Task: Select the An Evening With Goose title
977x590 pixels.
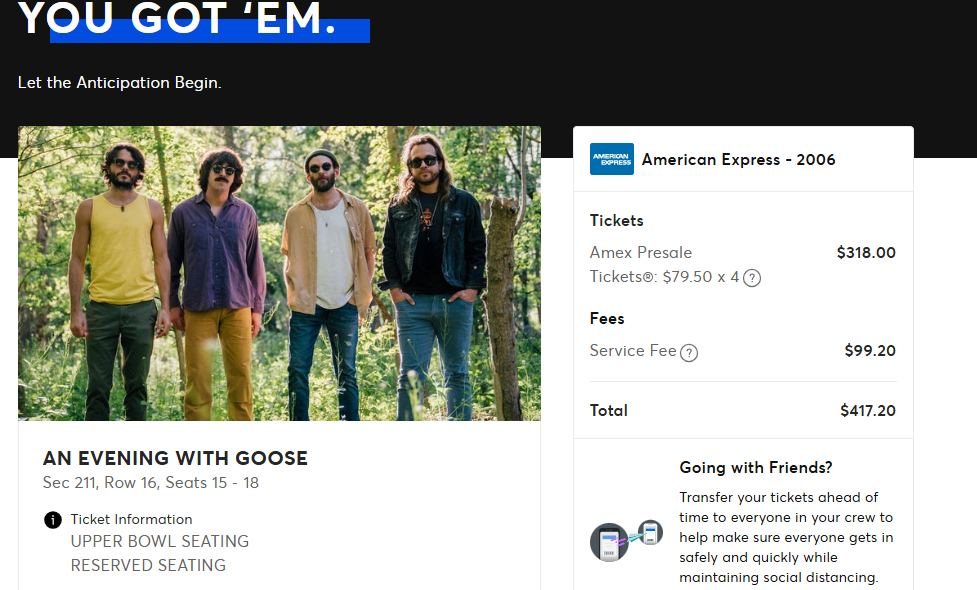Action: 175,458
